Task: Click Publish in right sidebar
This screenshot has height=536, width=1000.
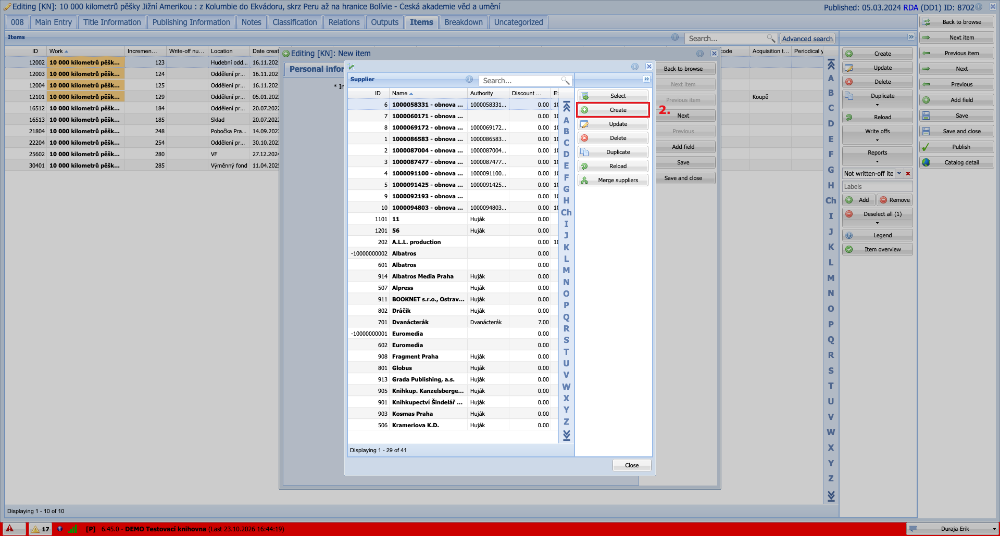Action: coord(958,147)
